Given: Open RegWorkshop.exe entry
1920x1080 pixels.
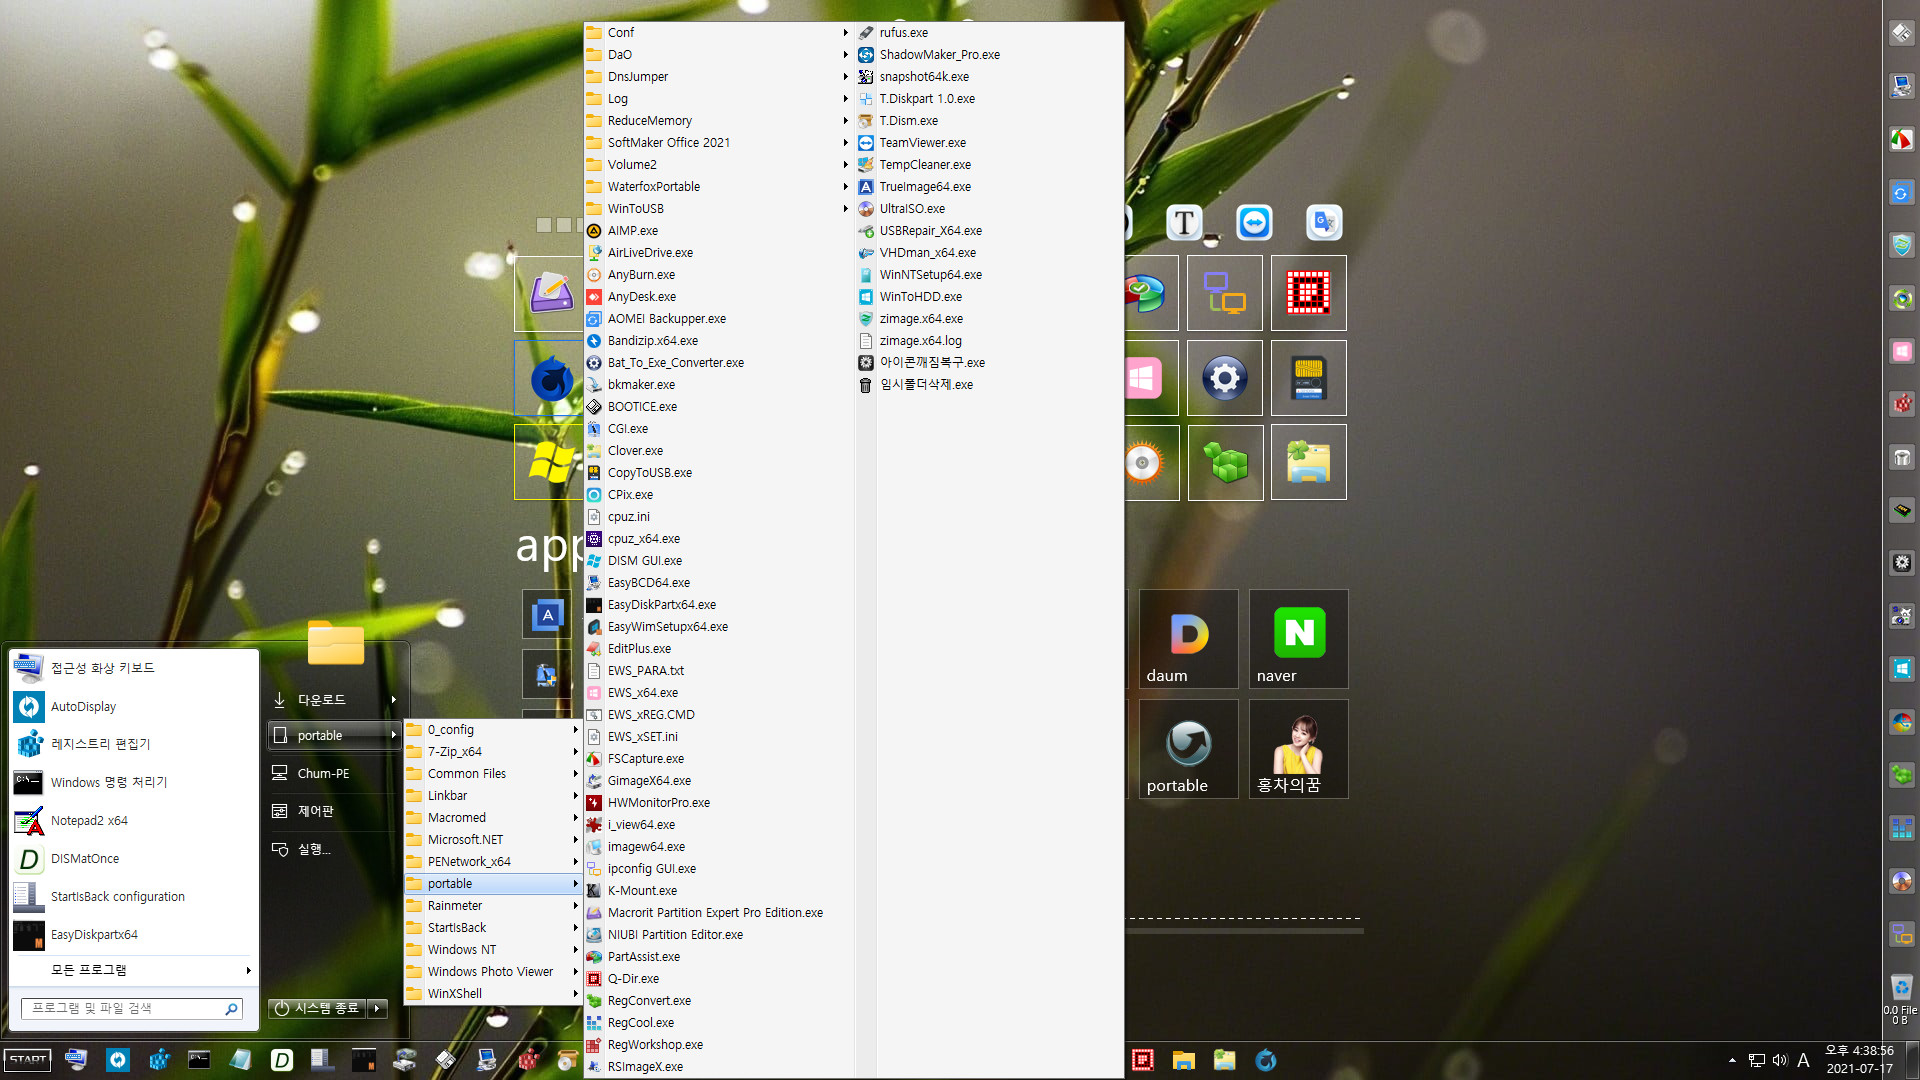Looking at the screenshot, I should point(655,1045).
